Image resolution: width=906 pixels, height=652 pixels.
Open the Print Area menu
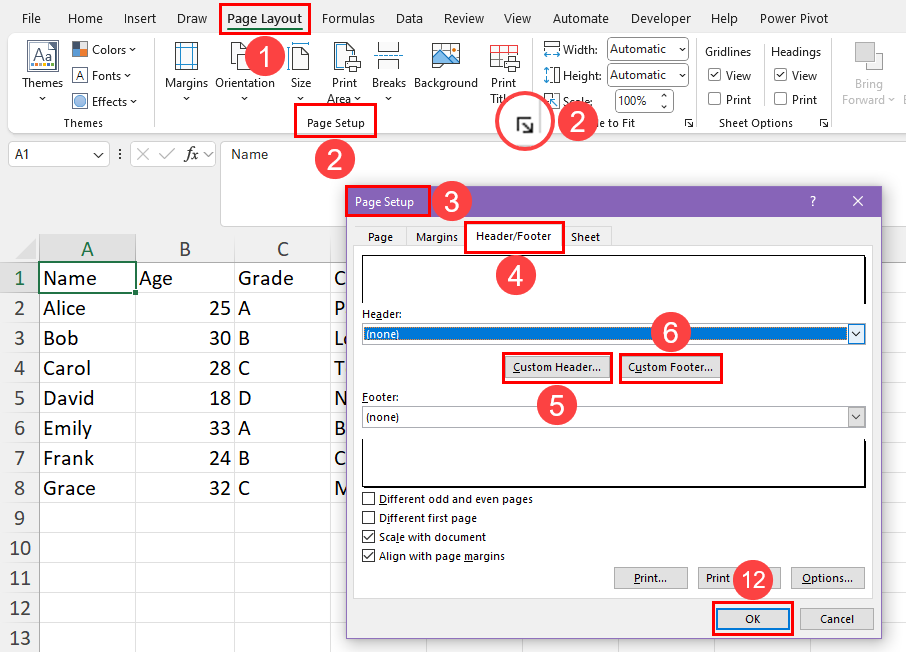click(345, 72)
